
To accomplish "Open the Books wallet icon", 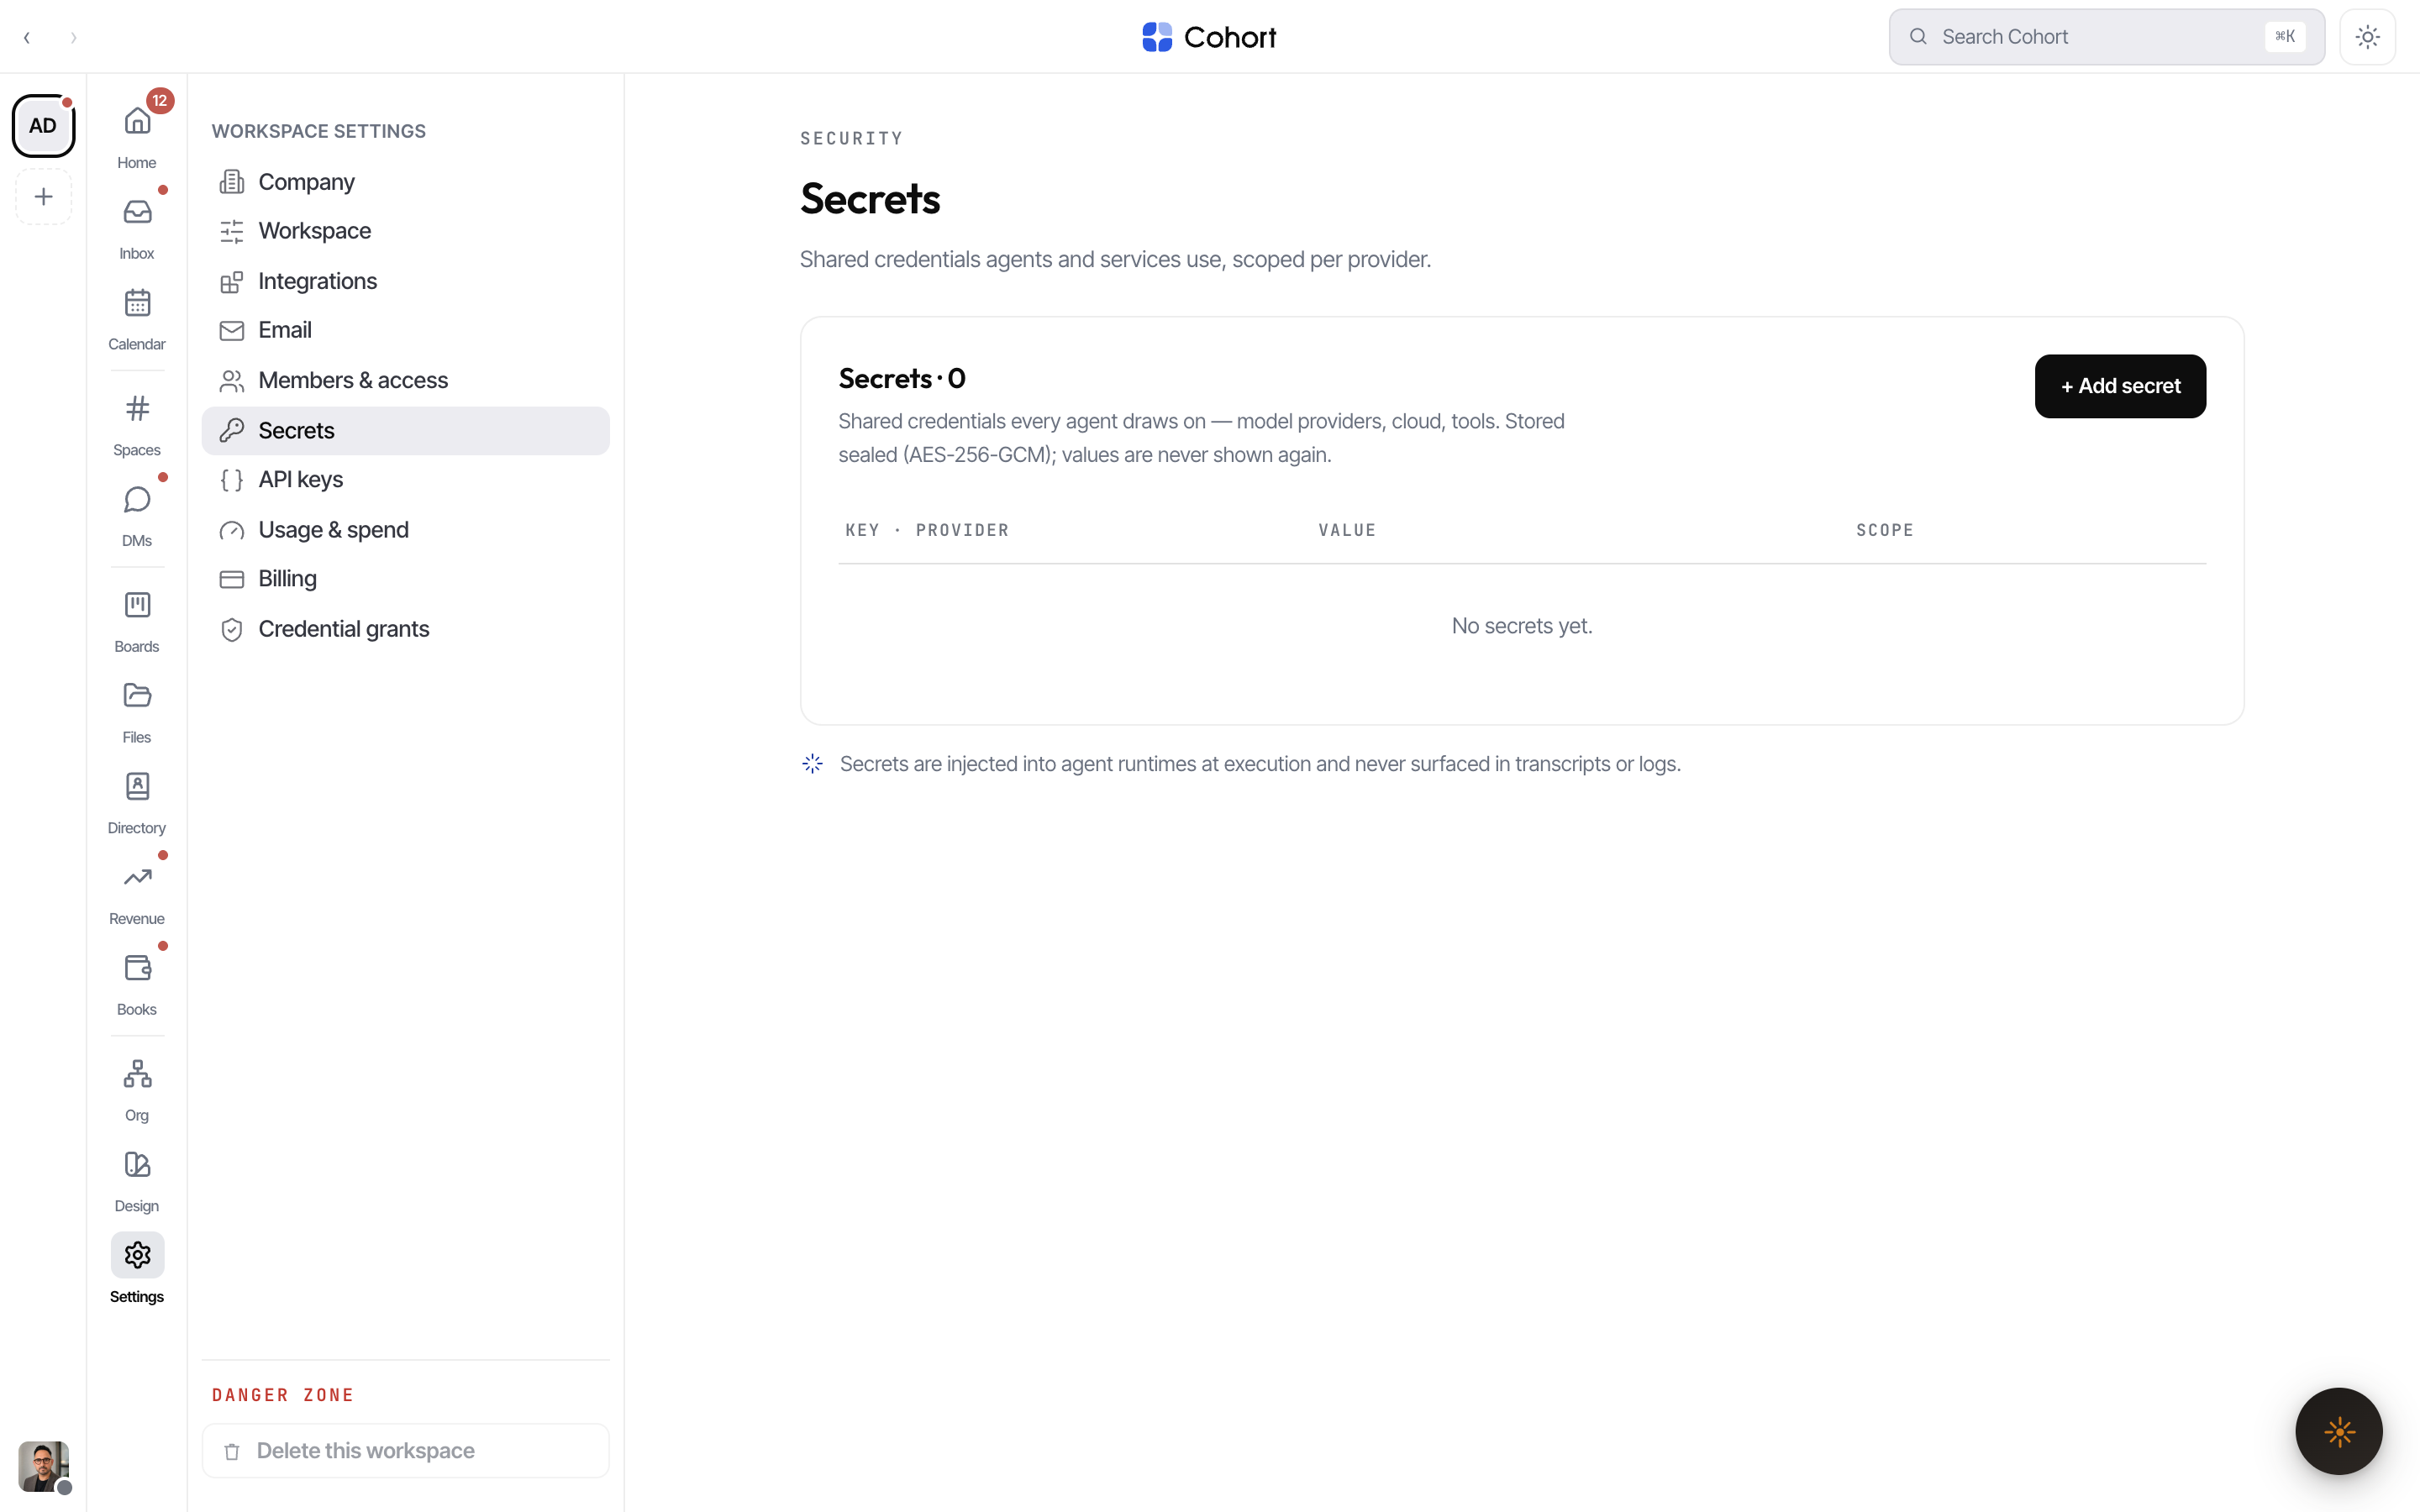I will tap(137, 968).
